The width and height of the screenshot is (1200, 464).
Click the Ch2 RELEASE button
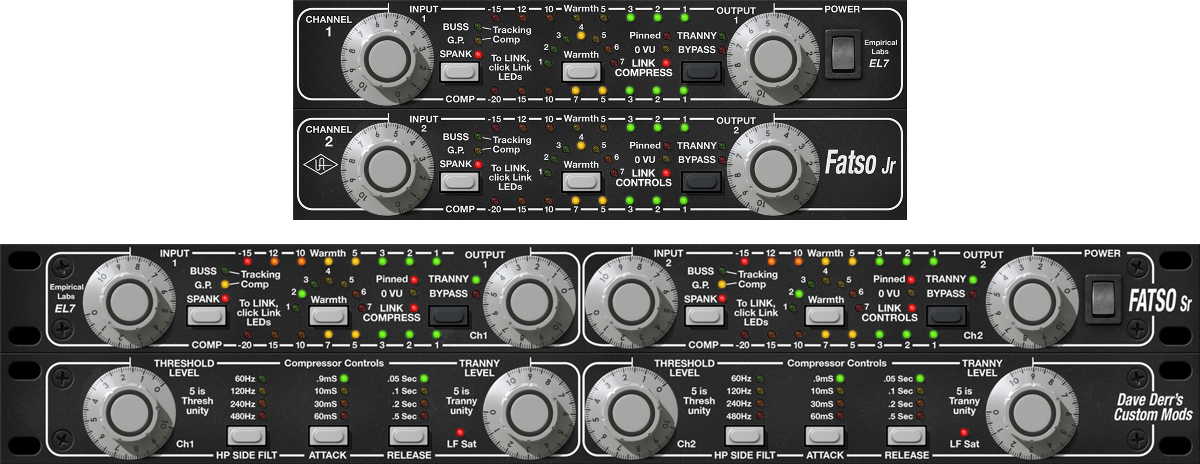coord(906,436)
